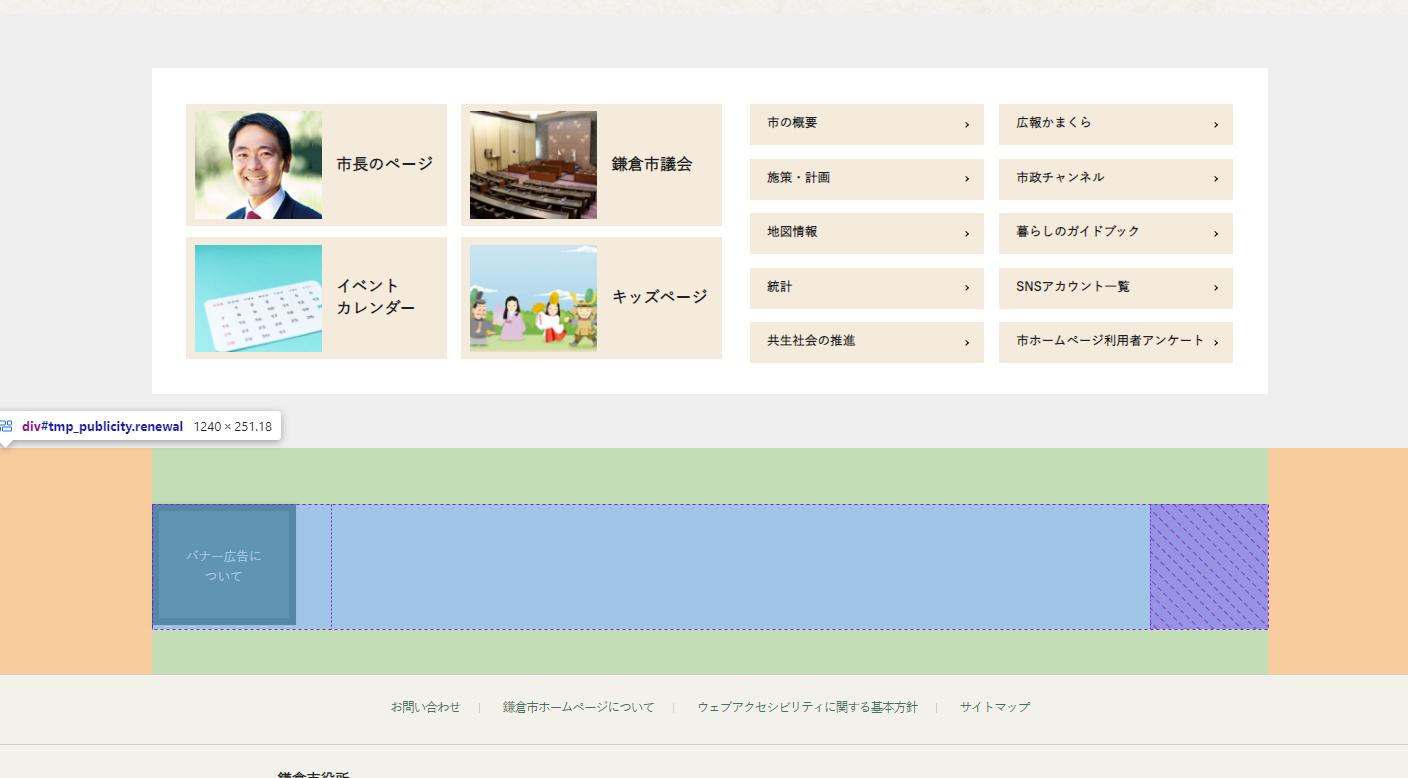Click the calendar image thumbnail
1408x778 pixels.
click(x=258, y=298)
